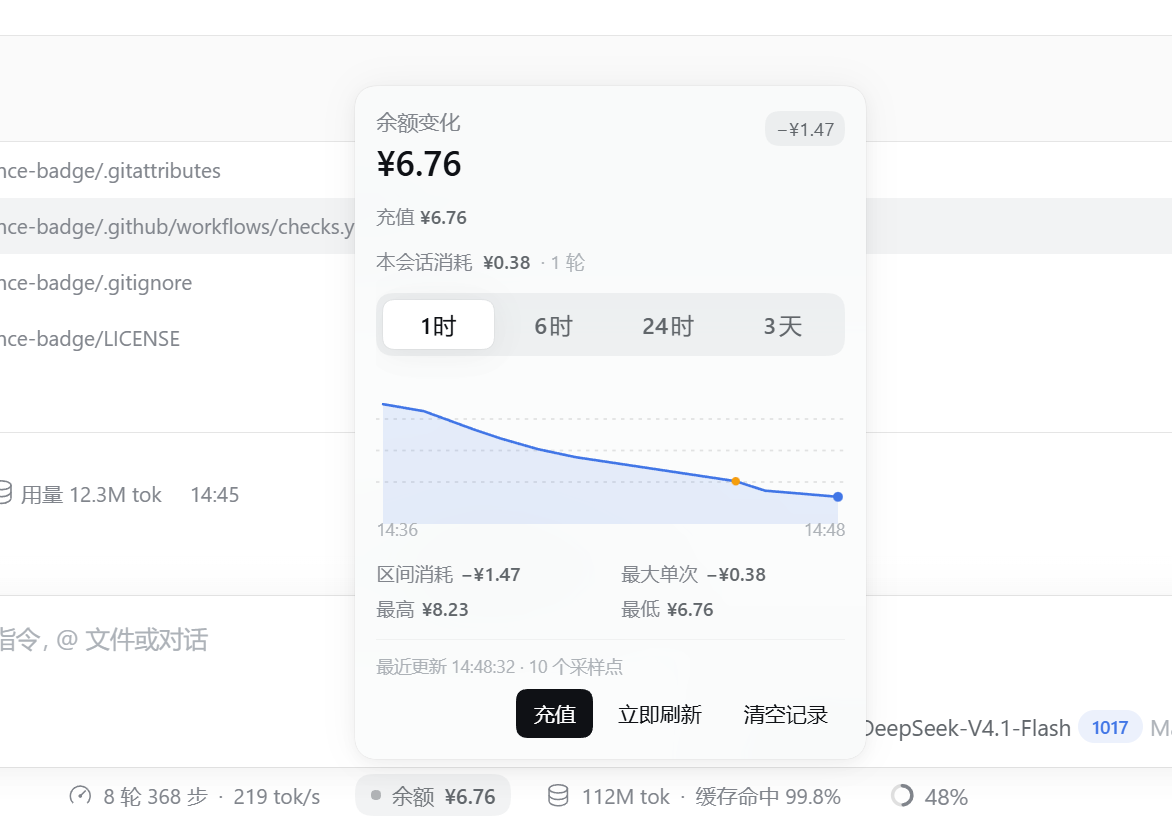Image resolution: width=1172 pixels, height=819 pixels.
Task: Click the blue end point on chart
Action: point(838,497)
